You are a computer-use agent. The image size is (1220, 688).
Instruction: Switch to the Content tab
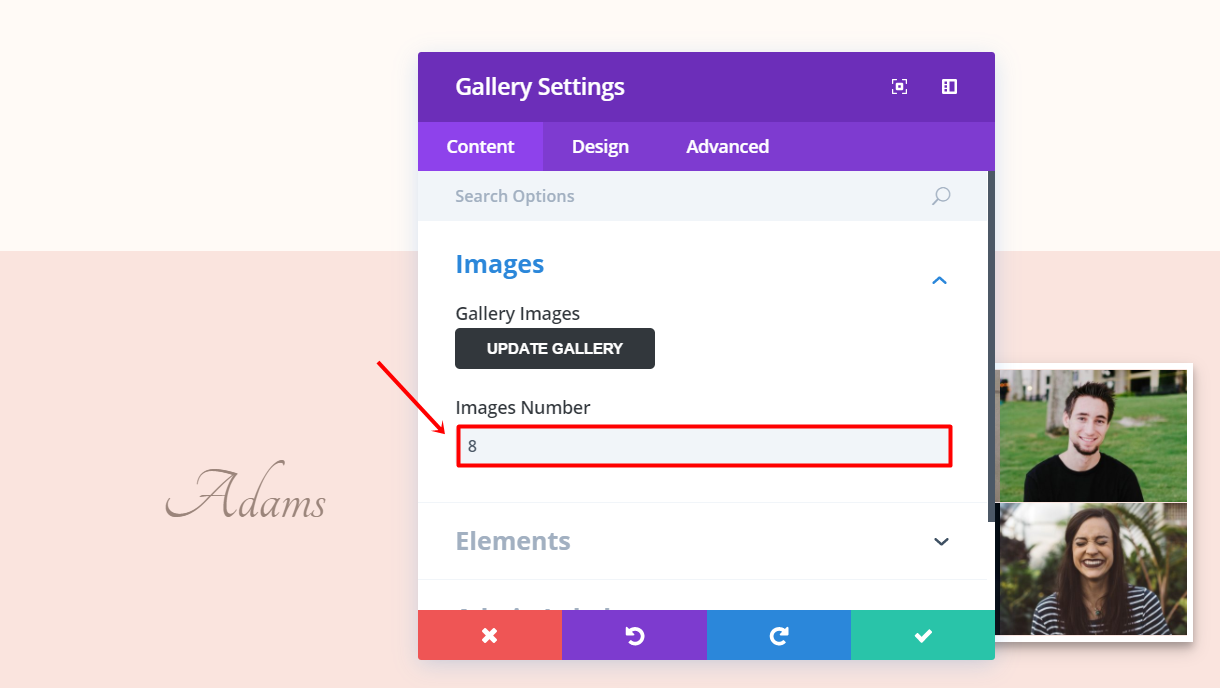coord(480,147)
